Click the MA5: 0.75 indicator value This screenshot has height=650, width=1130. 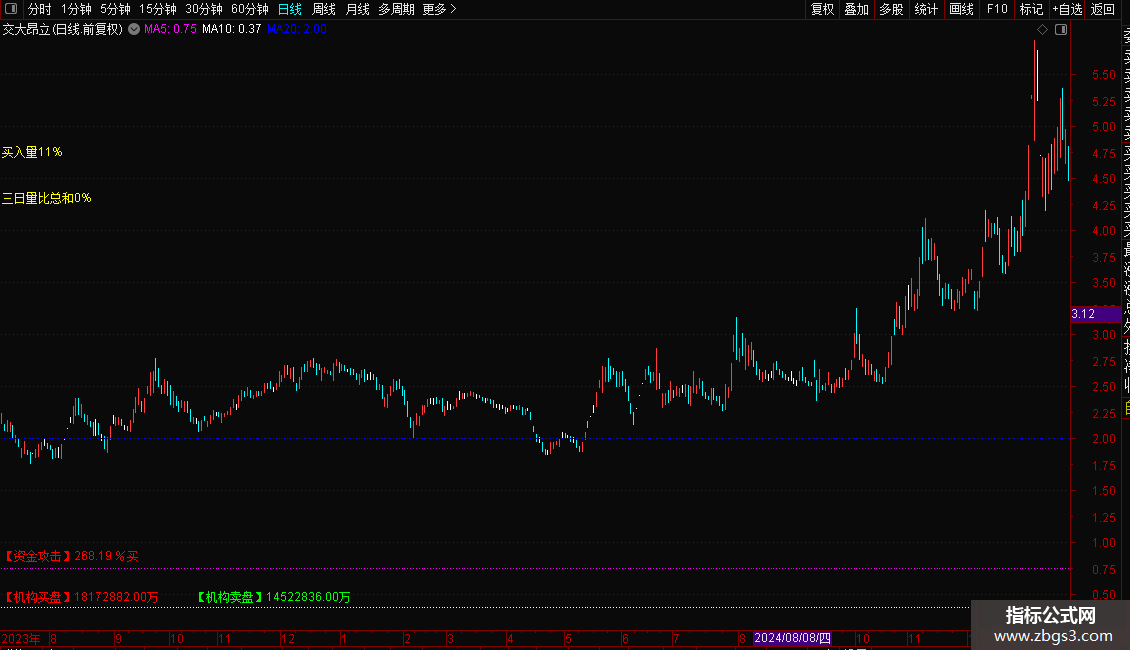pos(170,29)
